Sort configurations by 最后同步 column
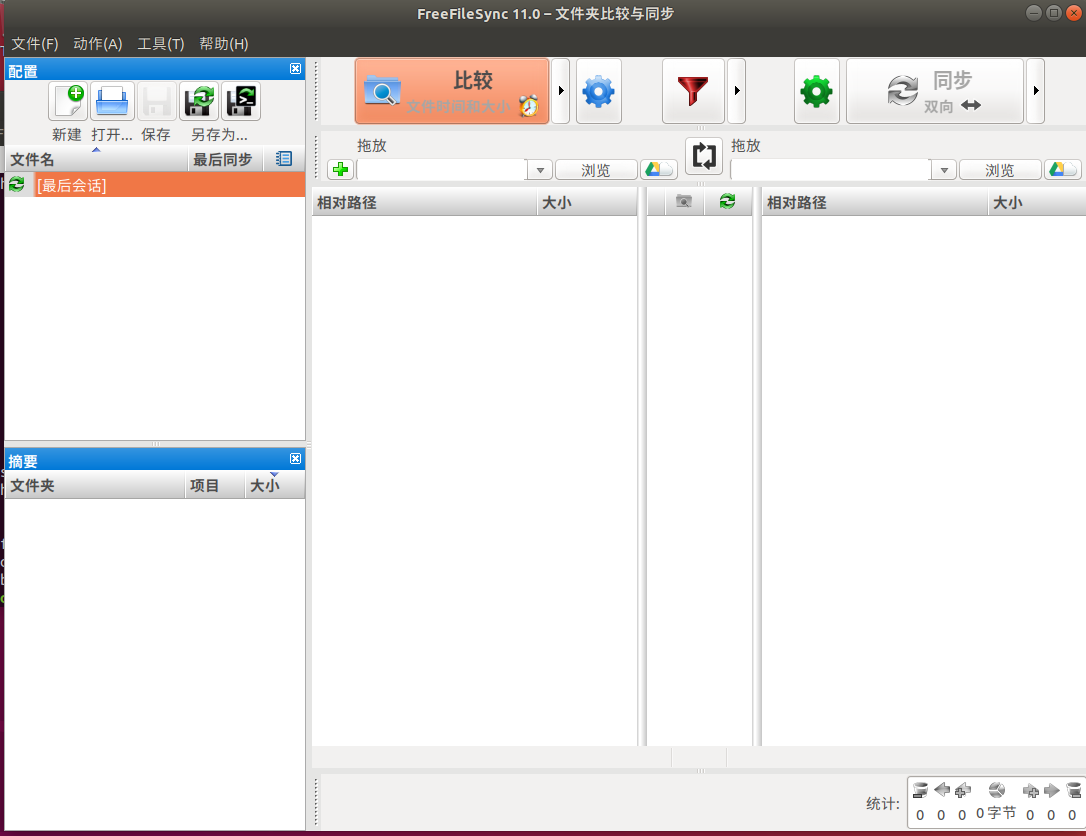Image resolution: width=1086 pixels, height=836 pixels. (226, 159)
